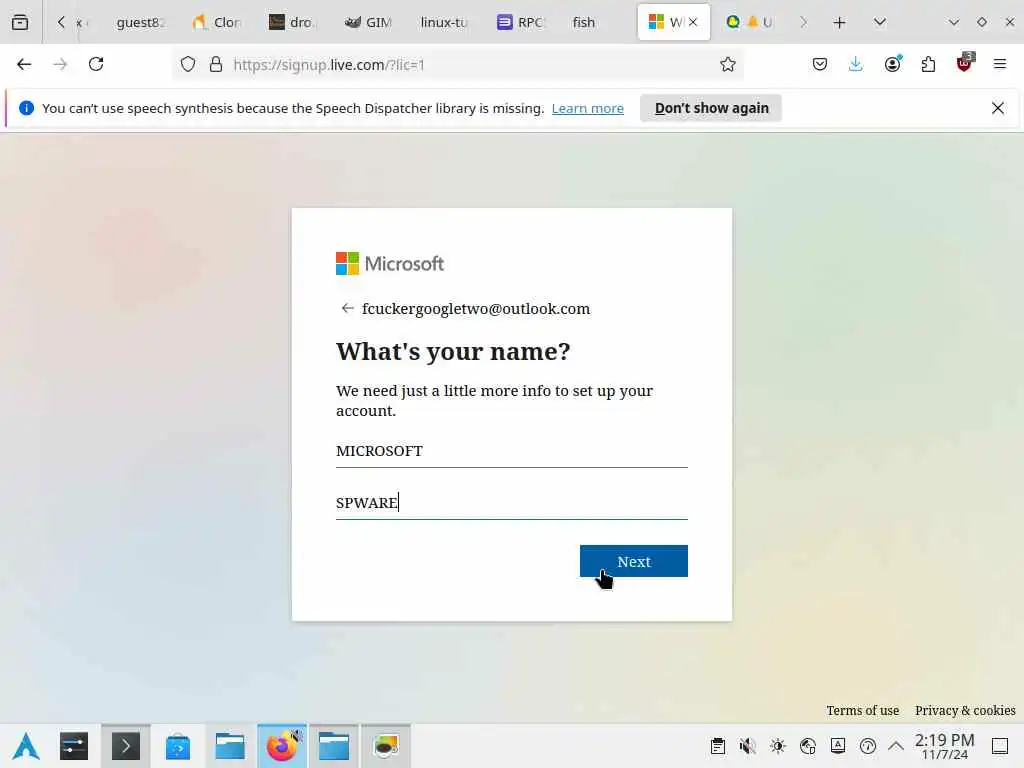Screen dimensions: 1024x768
Task: Open Firefox account icon
Action: coord(892,64)
